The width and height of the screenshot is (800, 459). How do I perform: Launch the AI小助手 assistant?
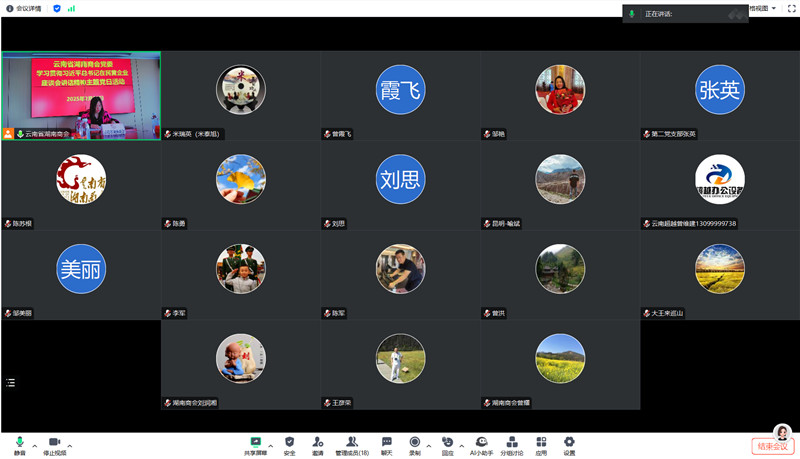point(481,444)
